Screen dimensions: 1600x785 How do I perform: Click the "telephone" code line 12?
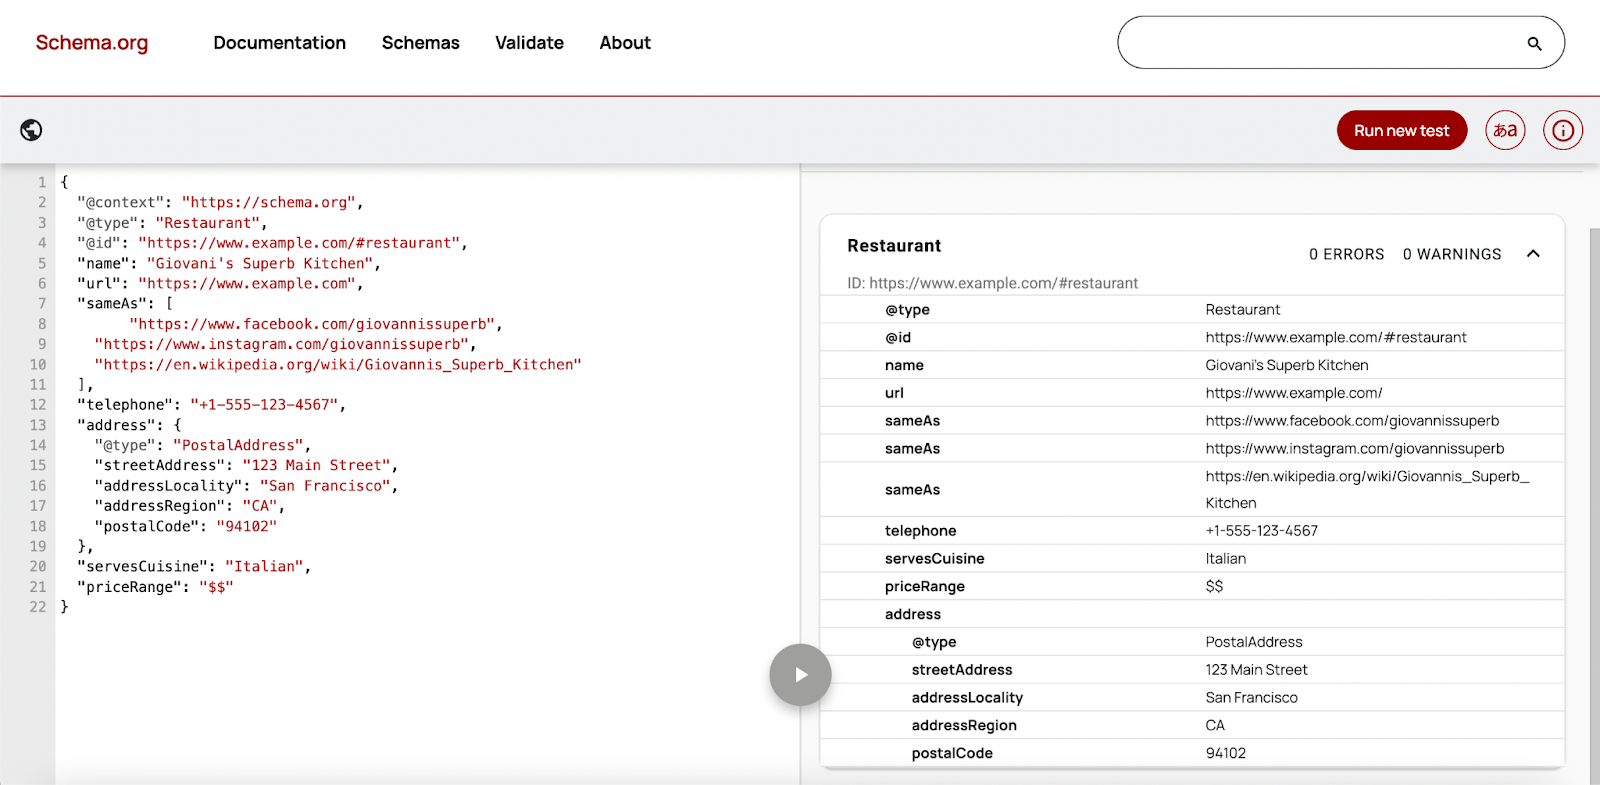211,405
